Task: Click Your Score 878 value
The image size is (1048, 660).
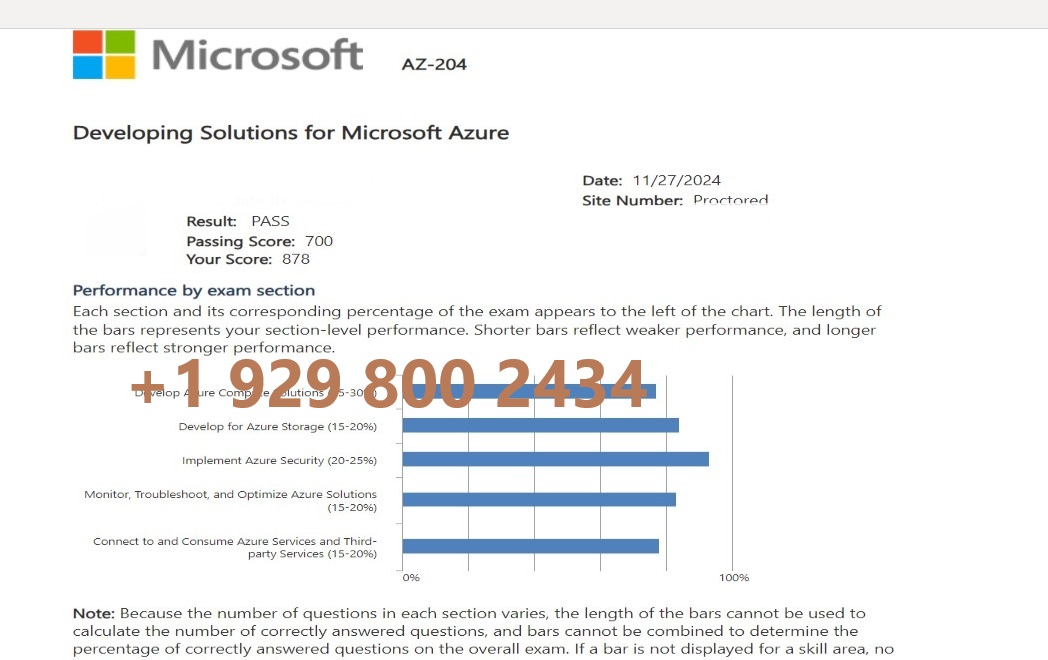Action: [x=295, y=259]
